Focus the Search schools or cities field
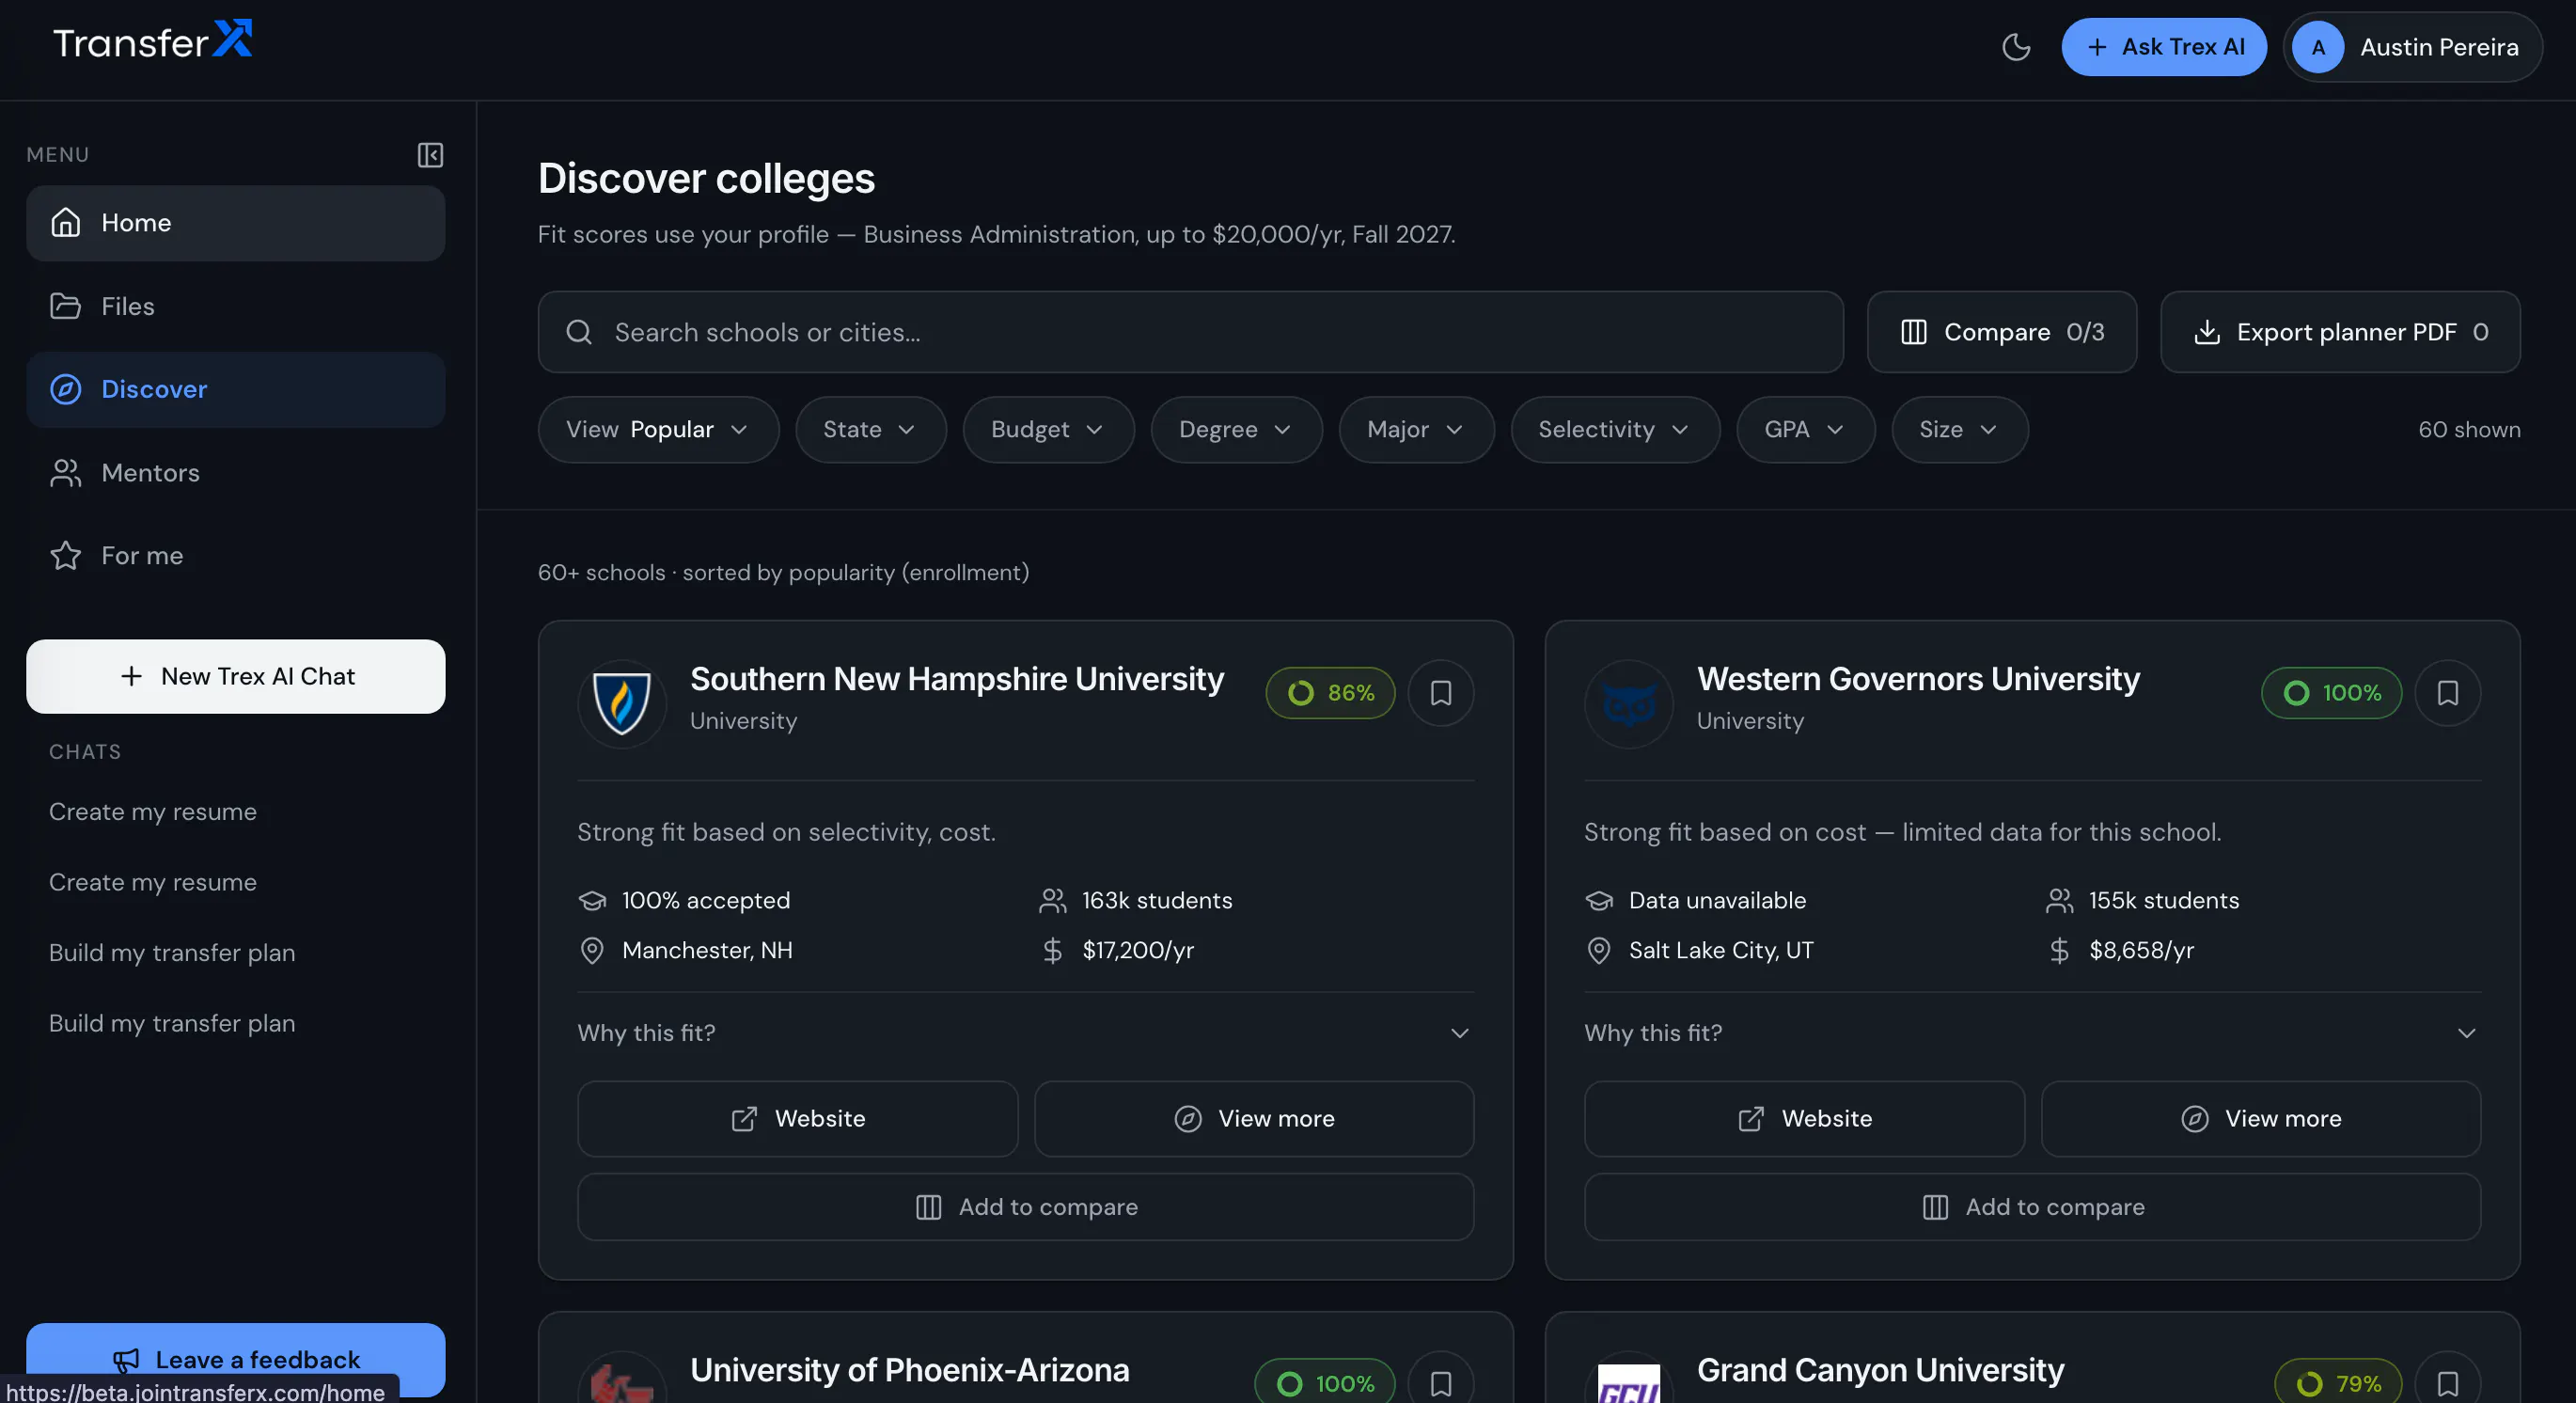Screen dimensions: 2576x1403 click(1190, 332)
